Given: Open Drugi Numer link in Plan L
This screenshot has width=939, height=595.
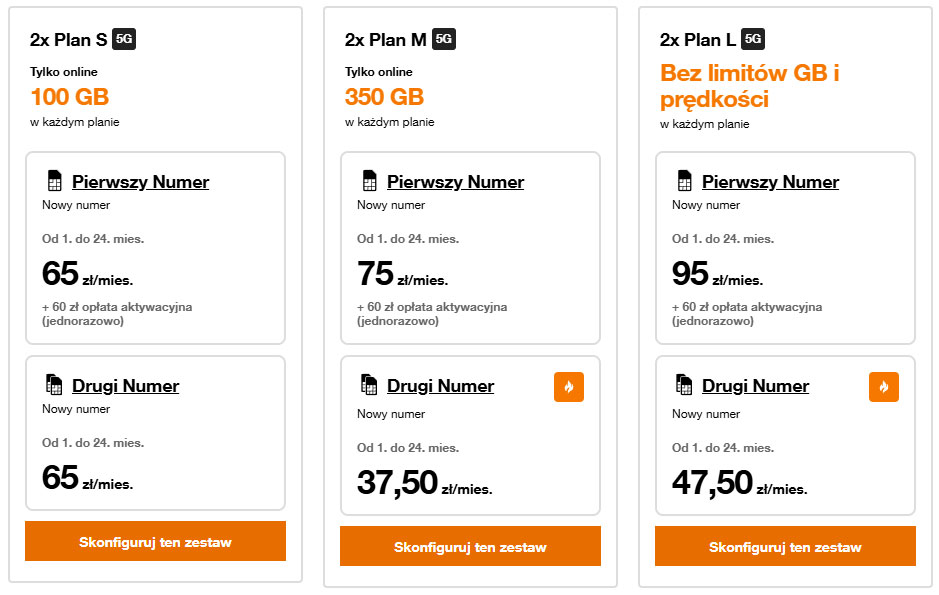Looking at the screenshot, I should coord(755,386).
